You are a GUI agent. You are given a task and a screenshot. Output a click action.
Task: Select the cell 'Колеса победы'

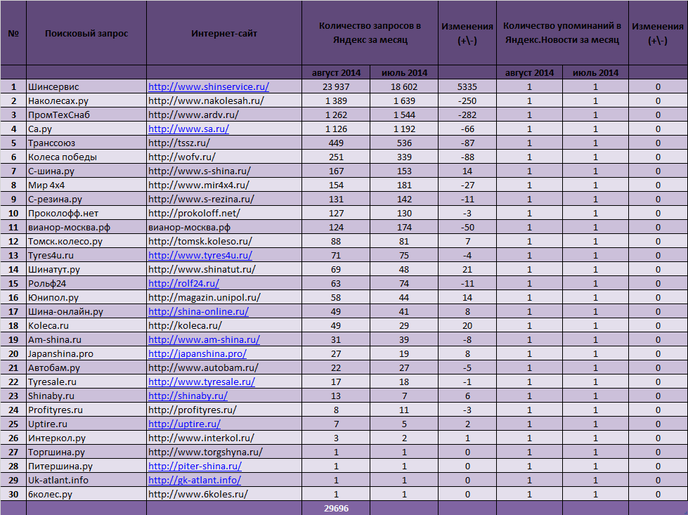point(86,157)
